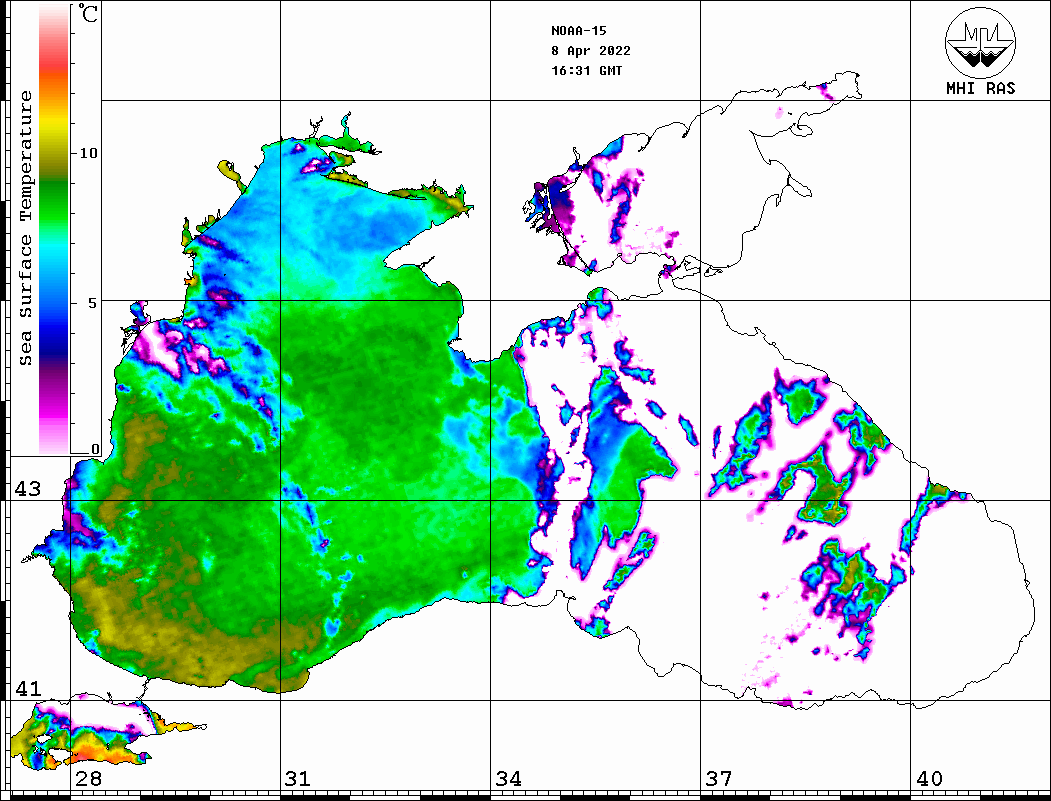
Task: Click the "MHI RAS" label text
Action: [980, 88]
